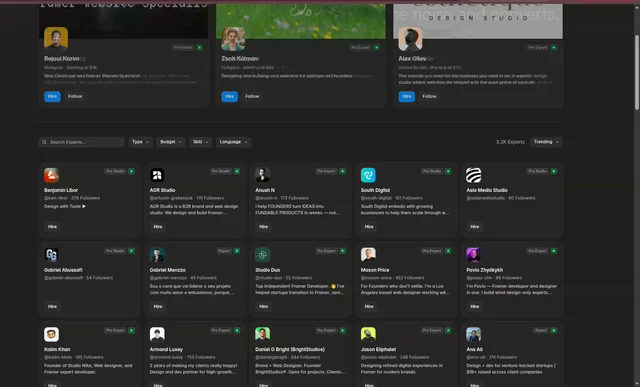
Task: Open the Jason Eliphalet name link
Action: click(378, 349)
